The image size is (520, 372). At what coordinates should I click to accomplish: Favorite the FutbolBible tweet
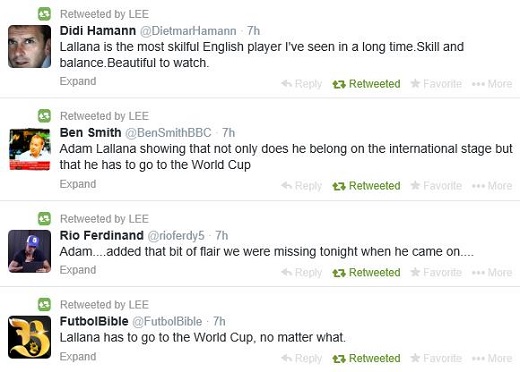(436, 358)
